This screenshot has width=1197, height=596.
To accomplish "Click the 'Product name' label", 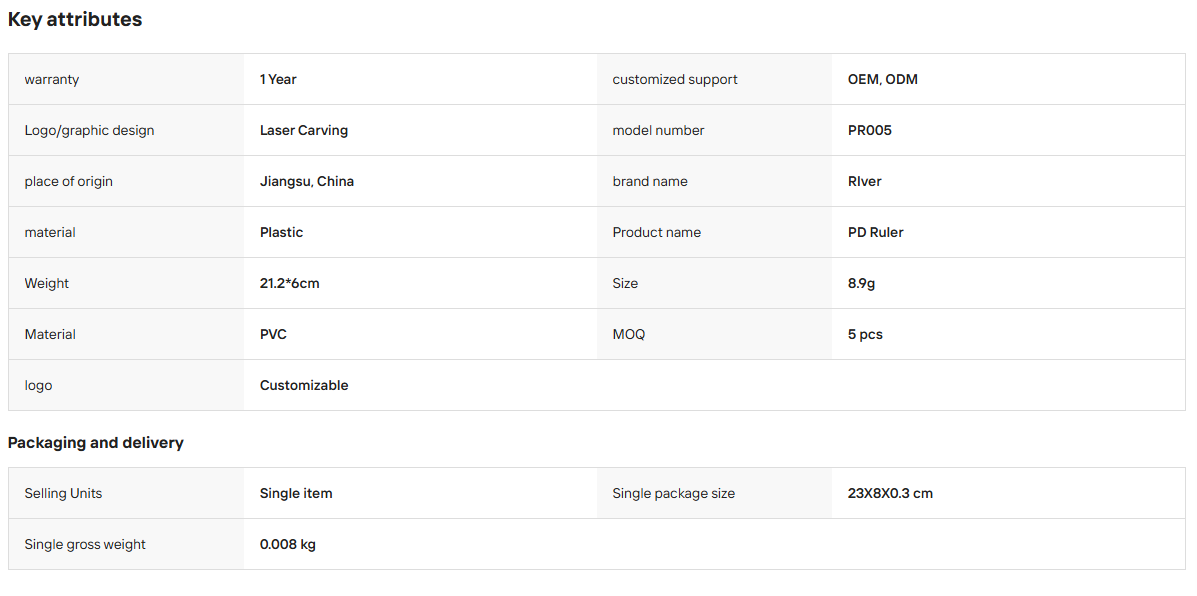I will coord(657,233).
